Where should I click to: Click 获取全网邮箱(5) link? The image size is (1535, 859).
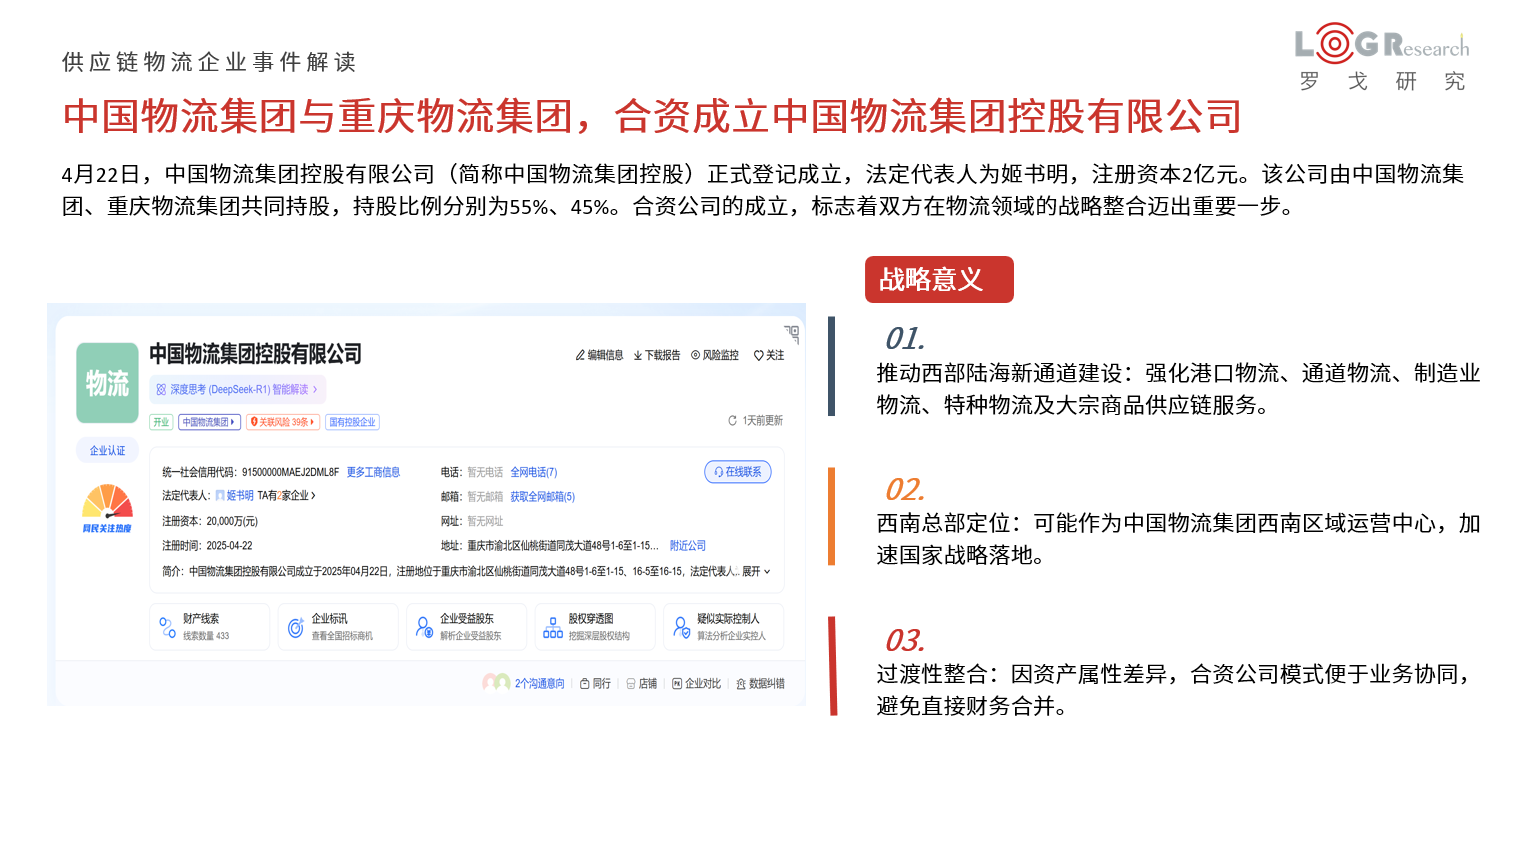pyautogui.click(x=542, y=497)
